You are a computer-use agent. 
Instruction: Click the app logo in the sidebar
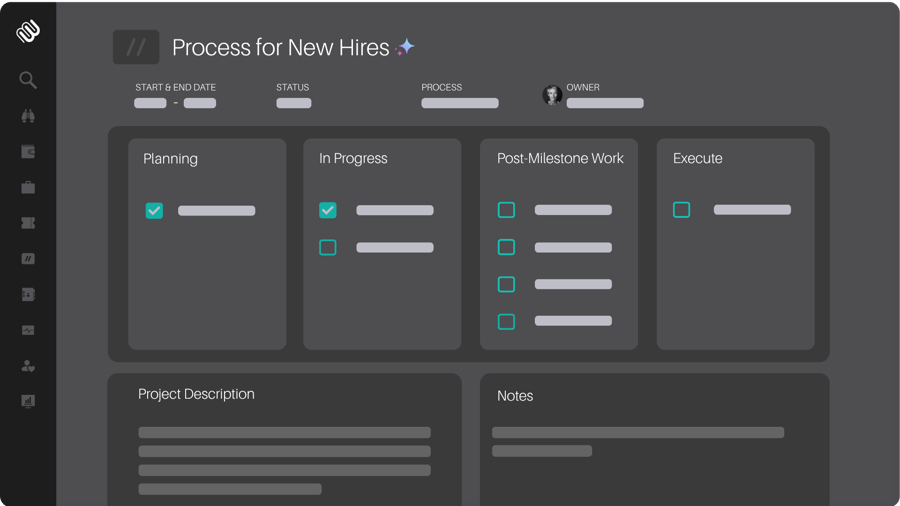click(28, 31)
